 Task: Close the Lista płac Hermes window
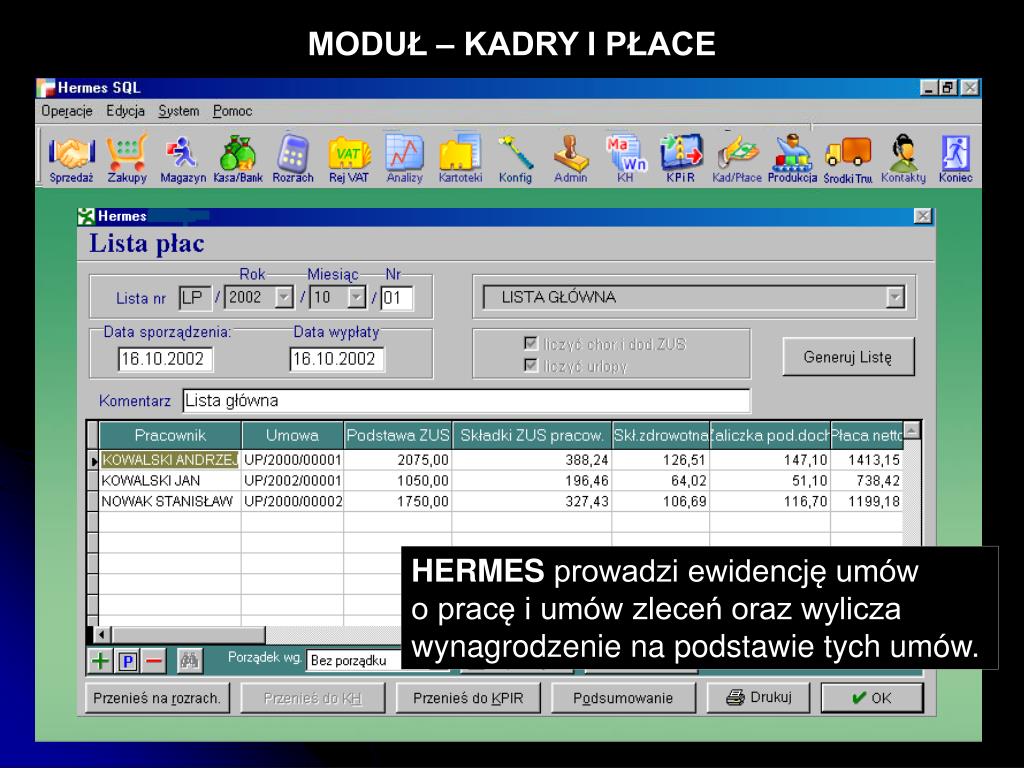pyautogui.click(x=922, y=216)
